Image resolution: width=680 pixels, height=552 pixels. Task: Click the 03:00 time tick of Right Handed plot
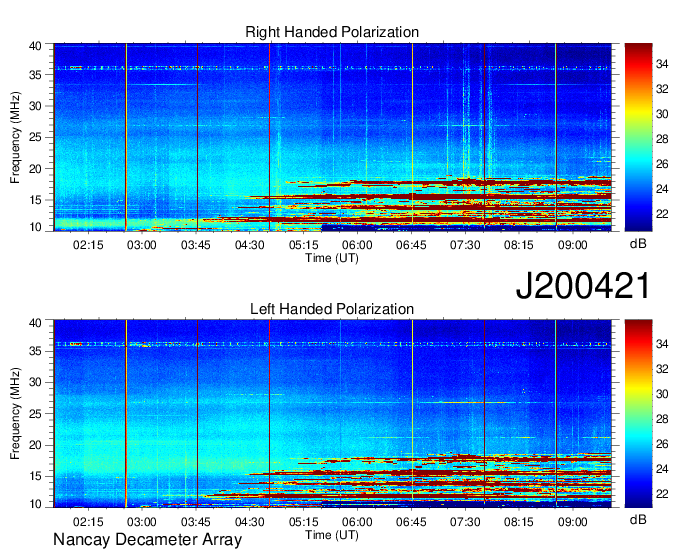[x=141, y=245]
